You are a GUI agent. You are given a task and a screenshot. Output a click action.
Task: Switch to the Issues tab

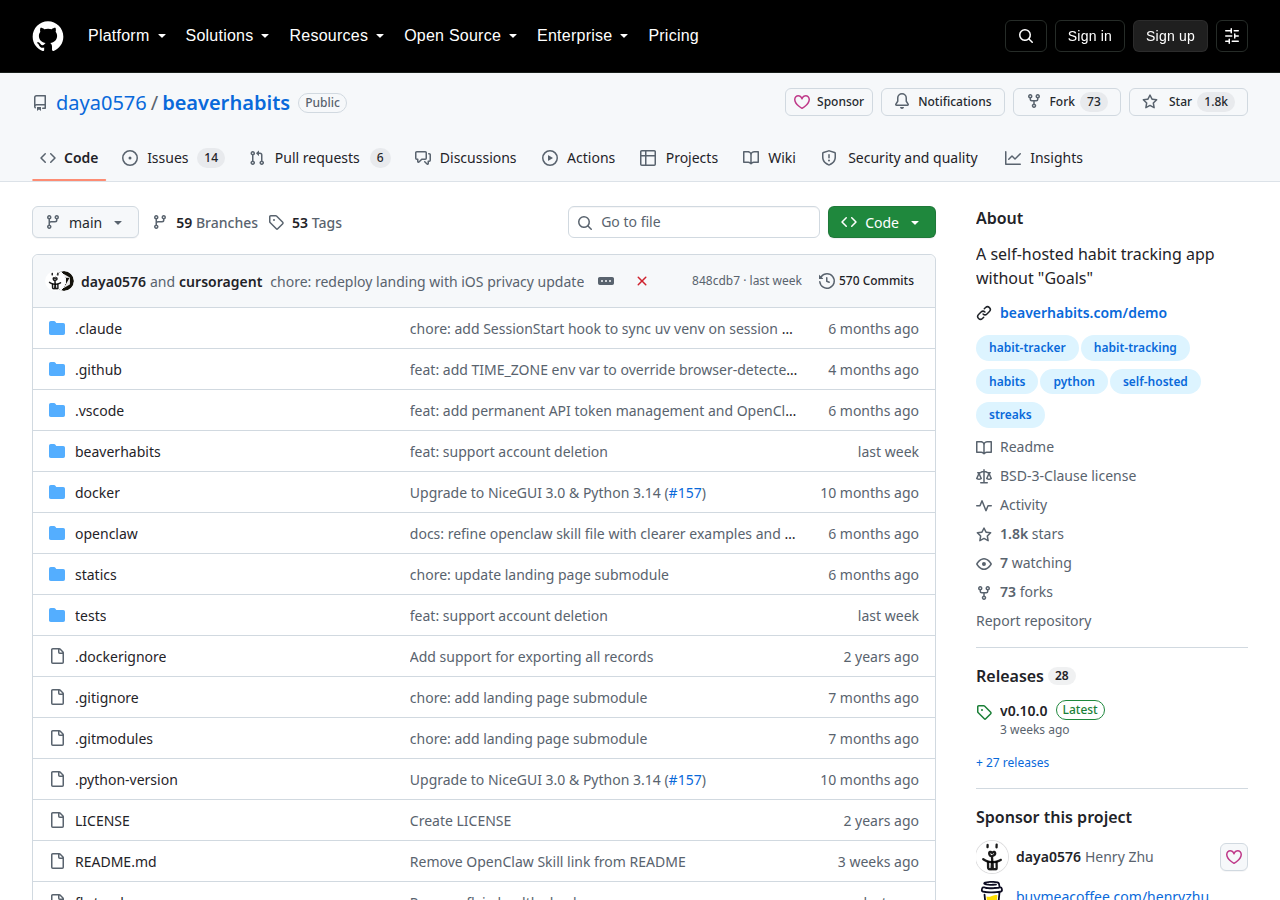click(173, 158)
